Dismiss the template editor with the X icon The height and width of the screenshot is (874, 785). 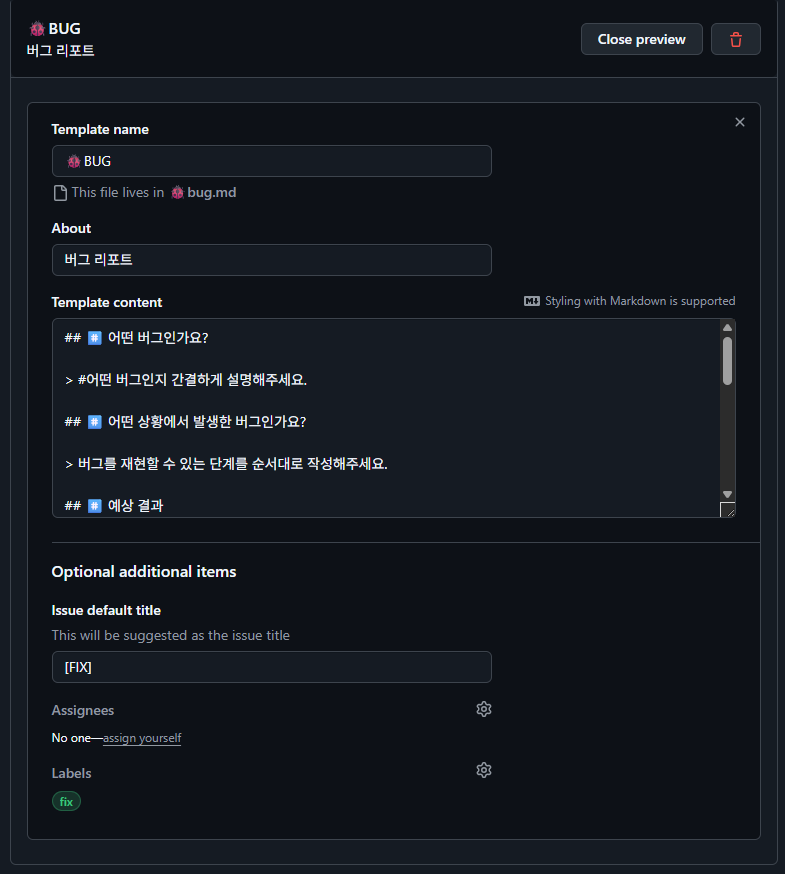(740, 122)
